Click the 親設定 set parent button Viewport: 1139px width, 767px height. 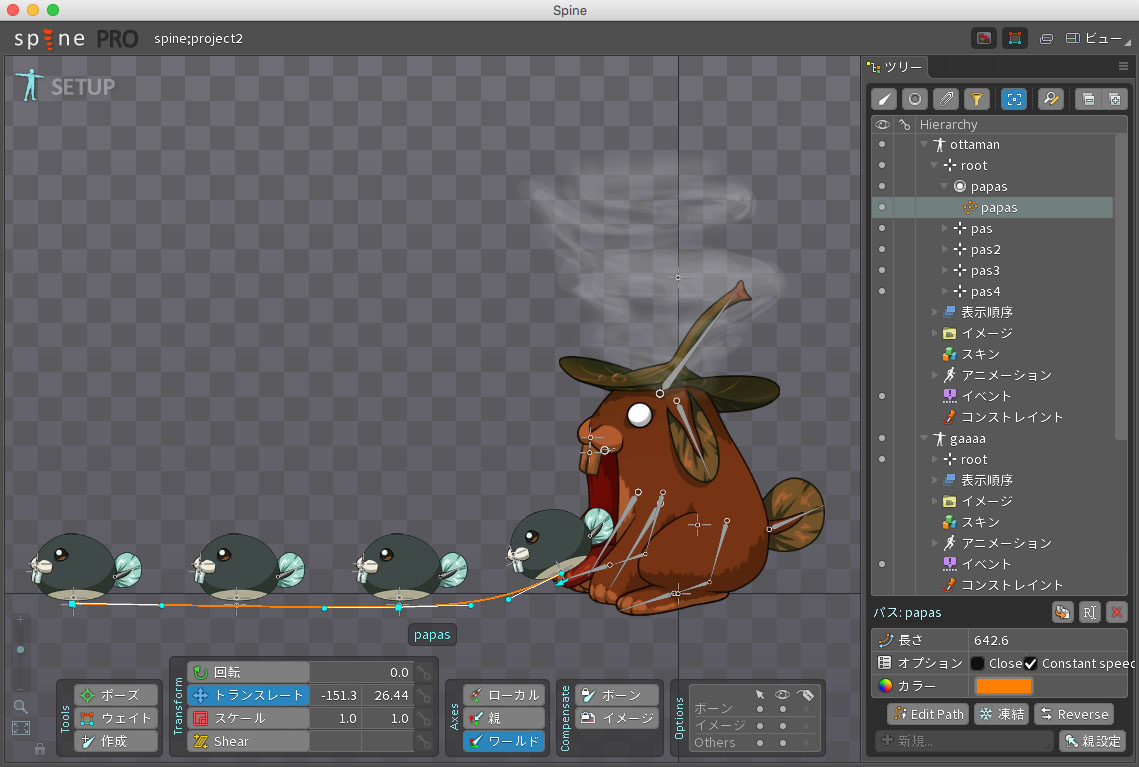[x=1093, y=741]
